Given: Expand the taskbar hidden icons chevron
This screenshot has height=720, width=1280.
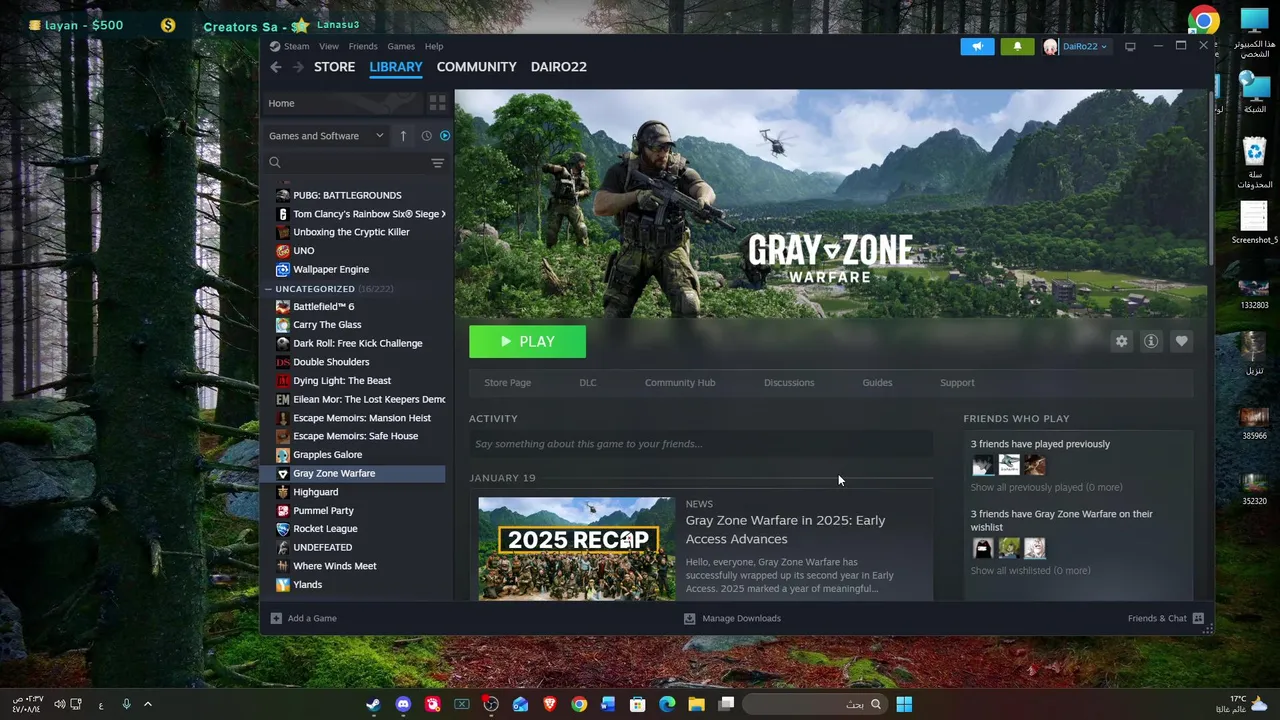Looking at the screenshot, I should (x=148, y=704).
